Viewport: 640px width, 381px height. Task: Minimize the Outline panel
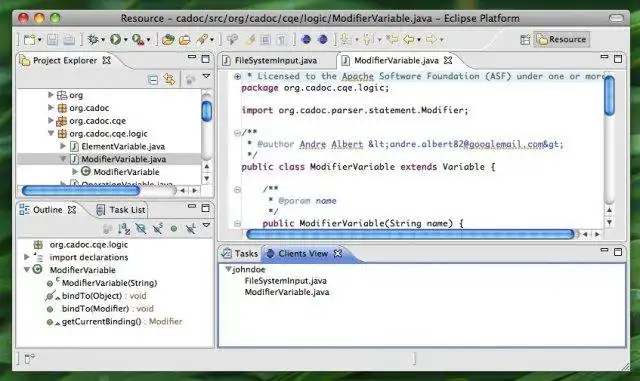tap(192, 207)
